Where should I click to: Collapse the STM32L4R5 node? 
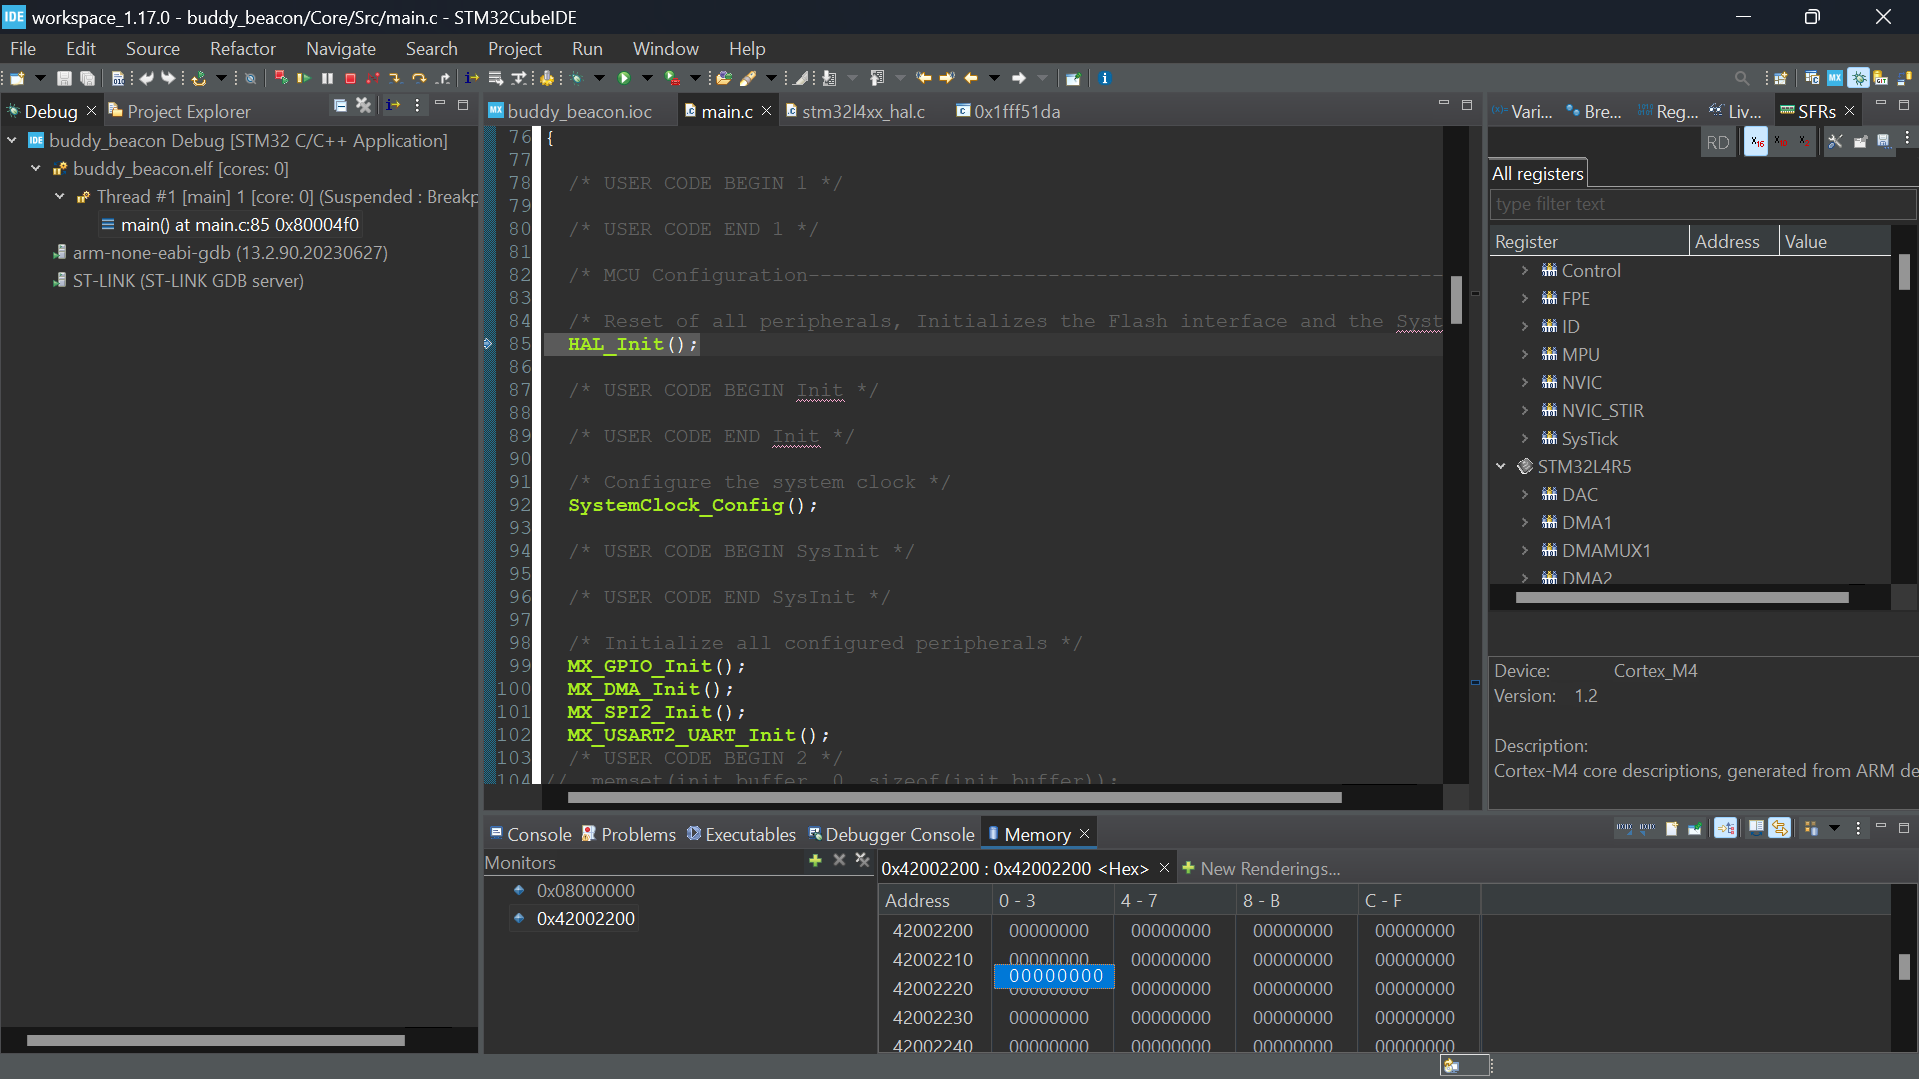[x=1501, y=467]
